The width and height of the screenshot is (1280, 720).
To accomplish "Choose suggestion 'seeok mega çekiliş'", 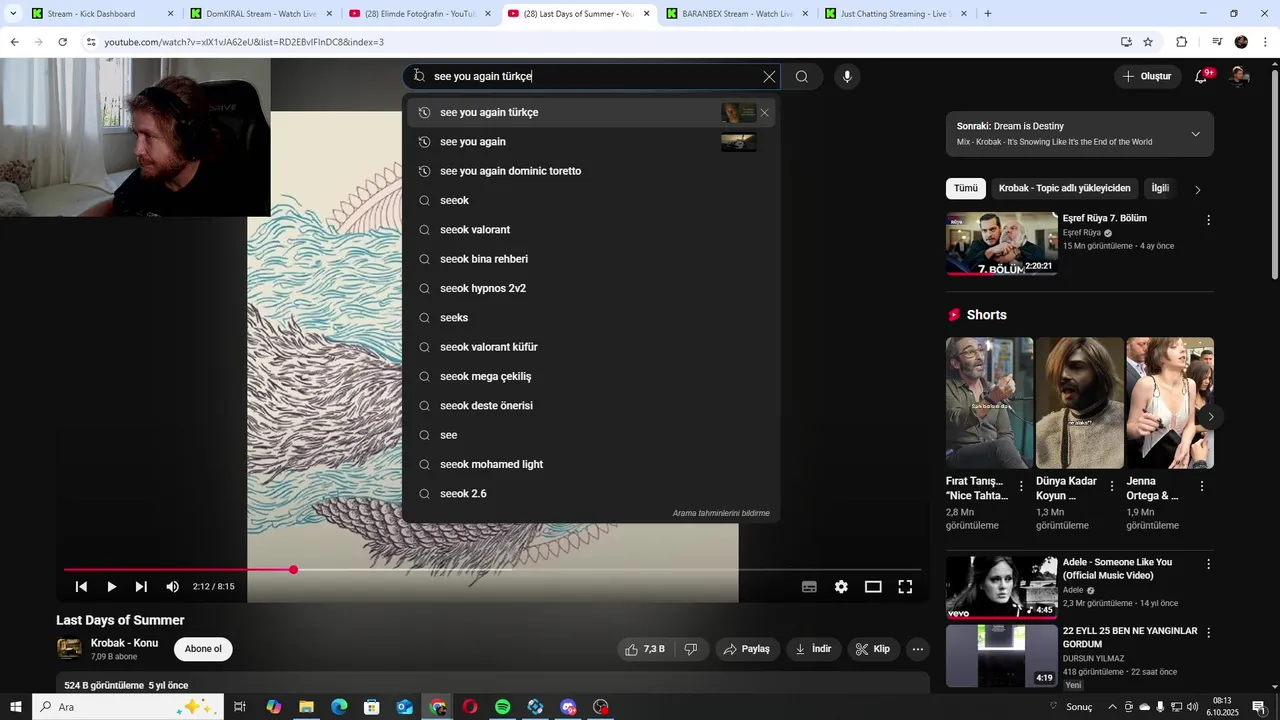I will click(590, 376).
